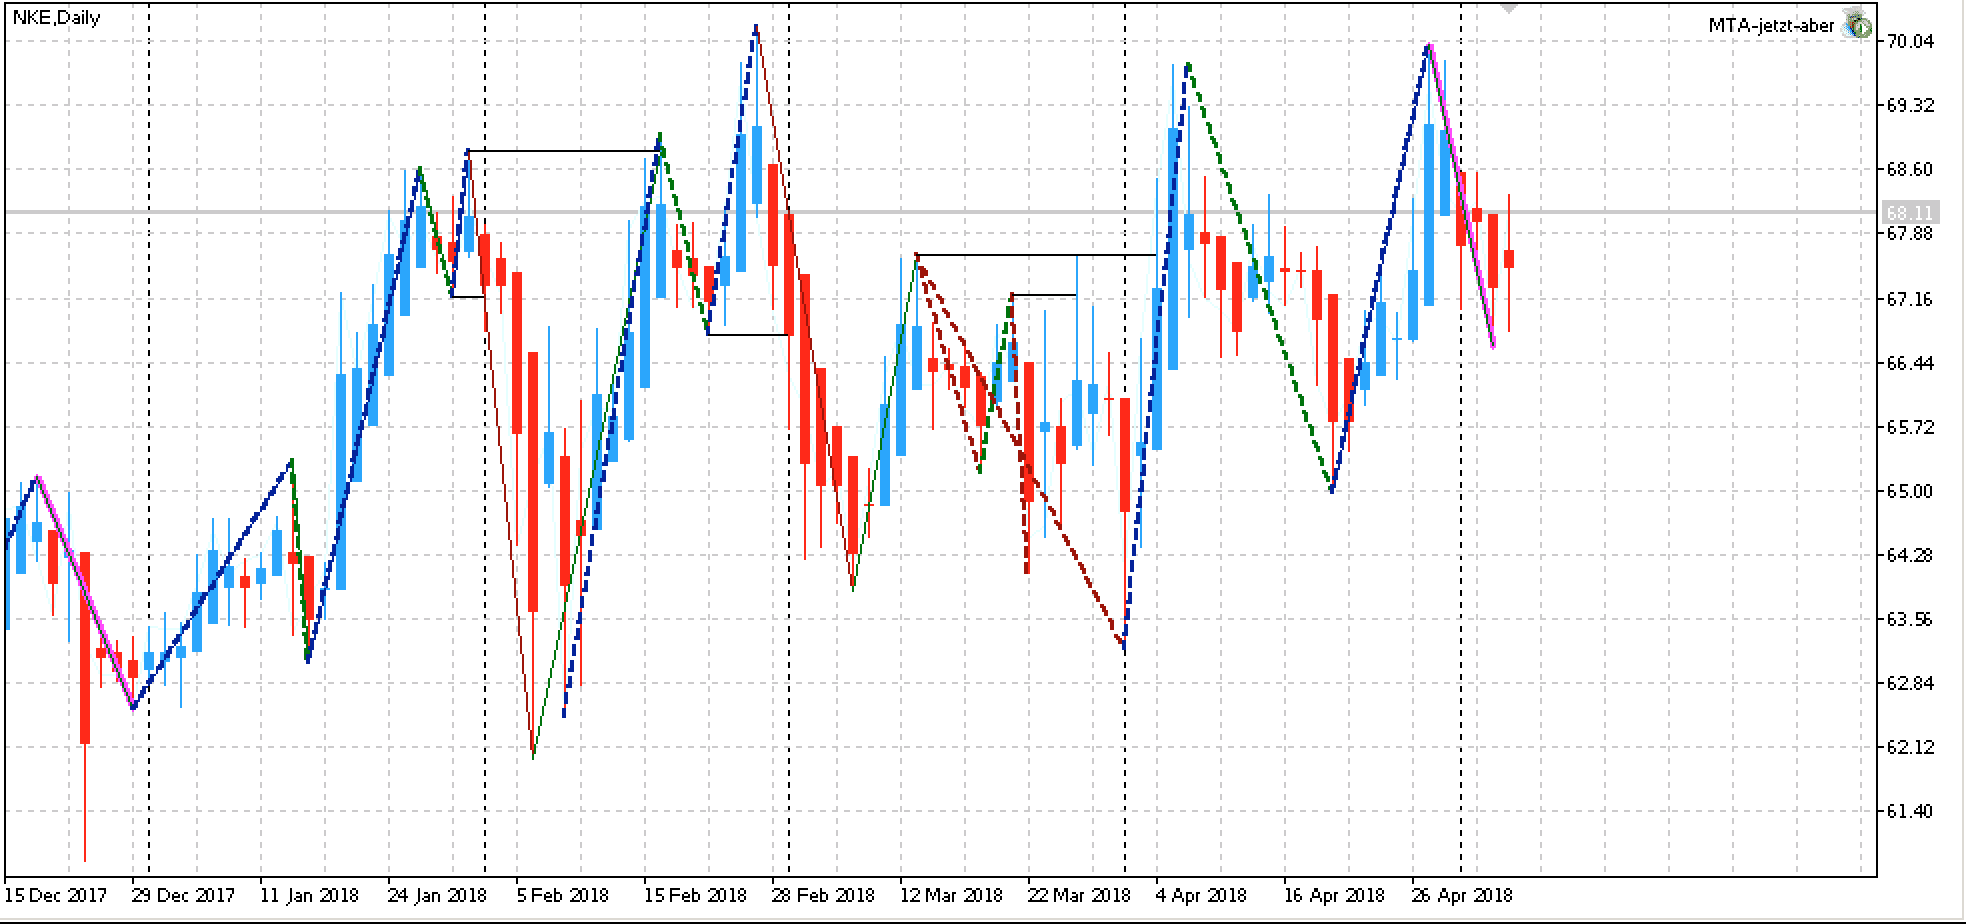The width and height of the screenshot is (1966, 924).
Task: Click price scale value 61.40
Action: tap(1910, 811)
